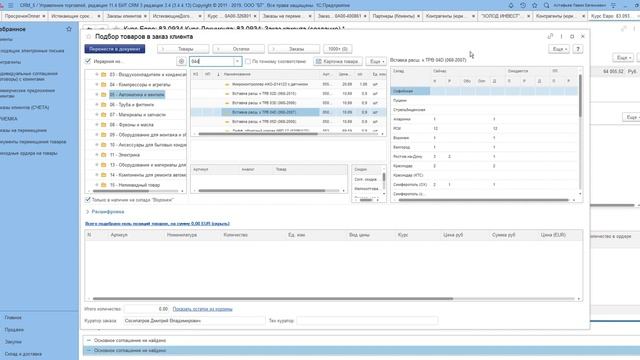This screenshot has height=360, width=640.
Task: Open the search field dropdown arrow
Action: pos(237,61)
